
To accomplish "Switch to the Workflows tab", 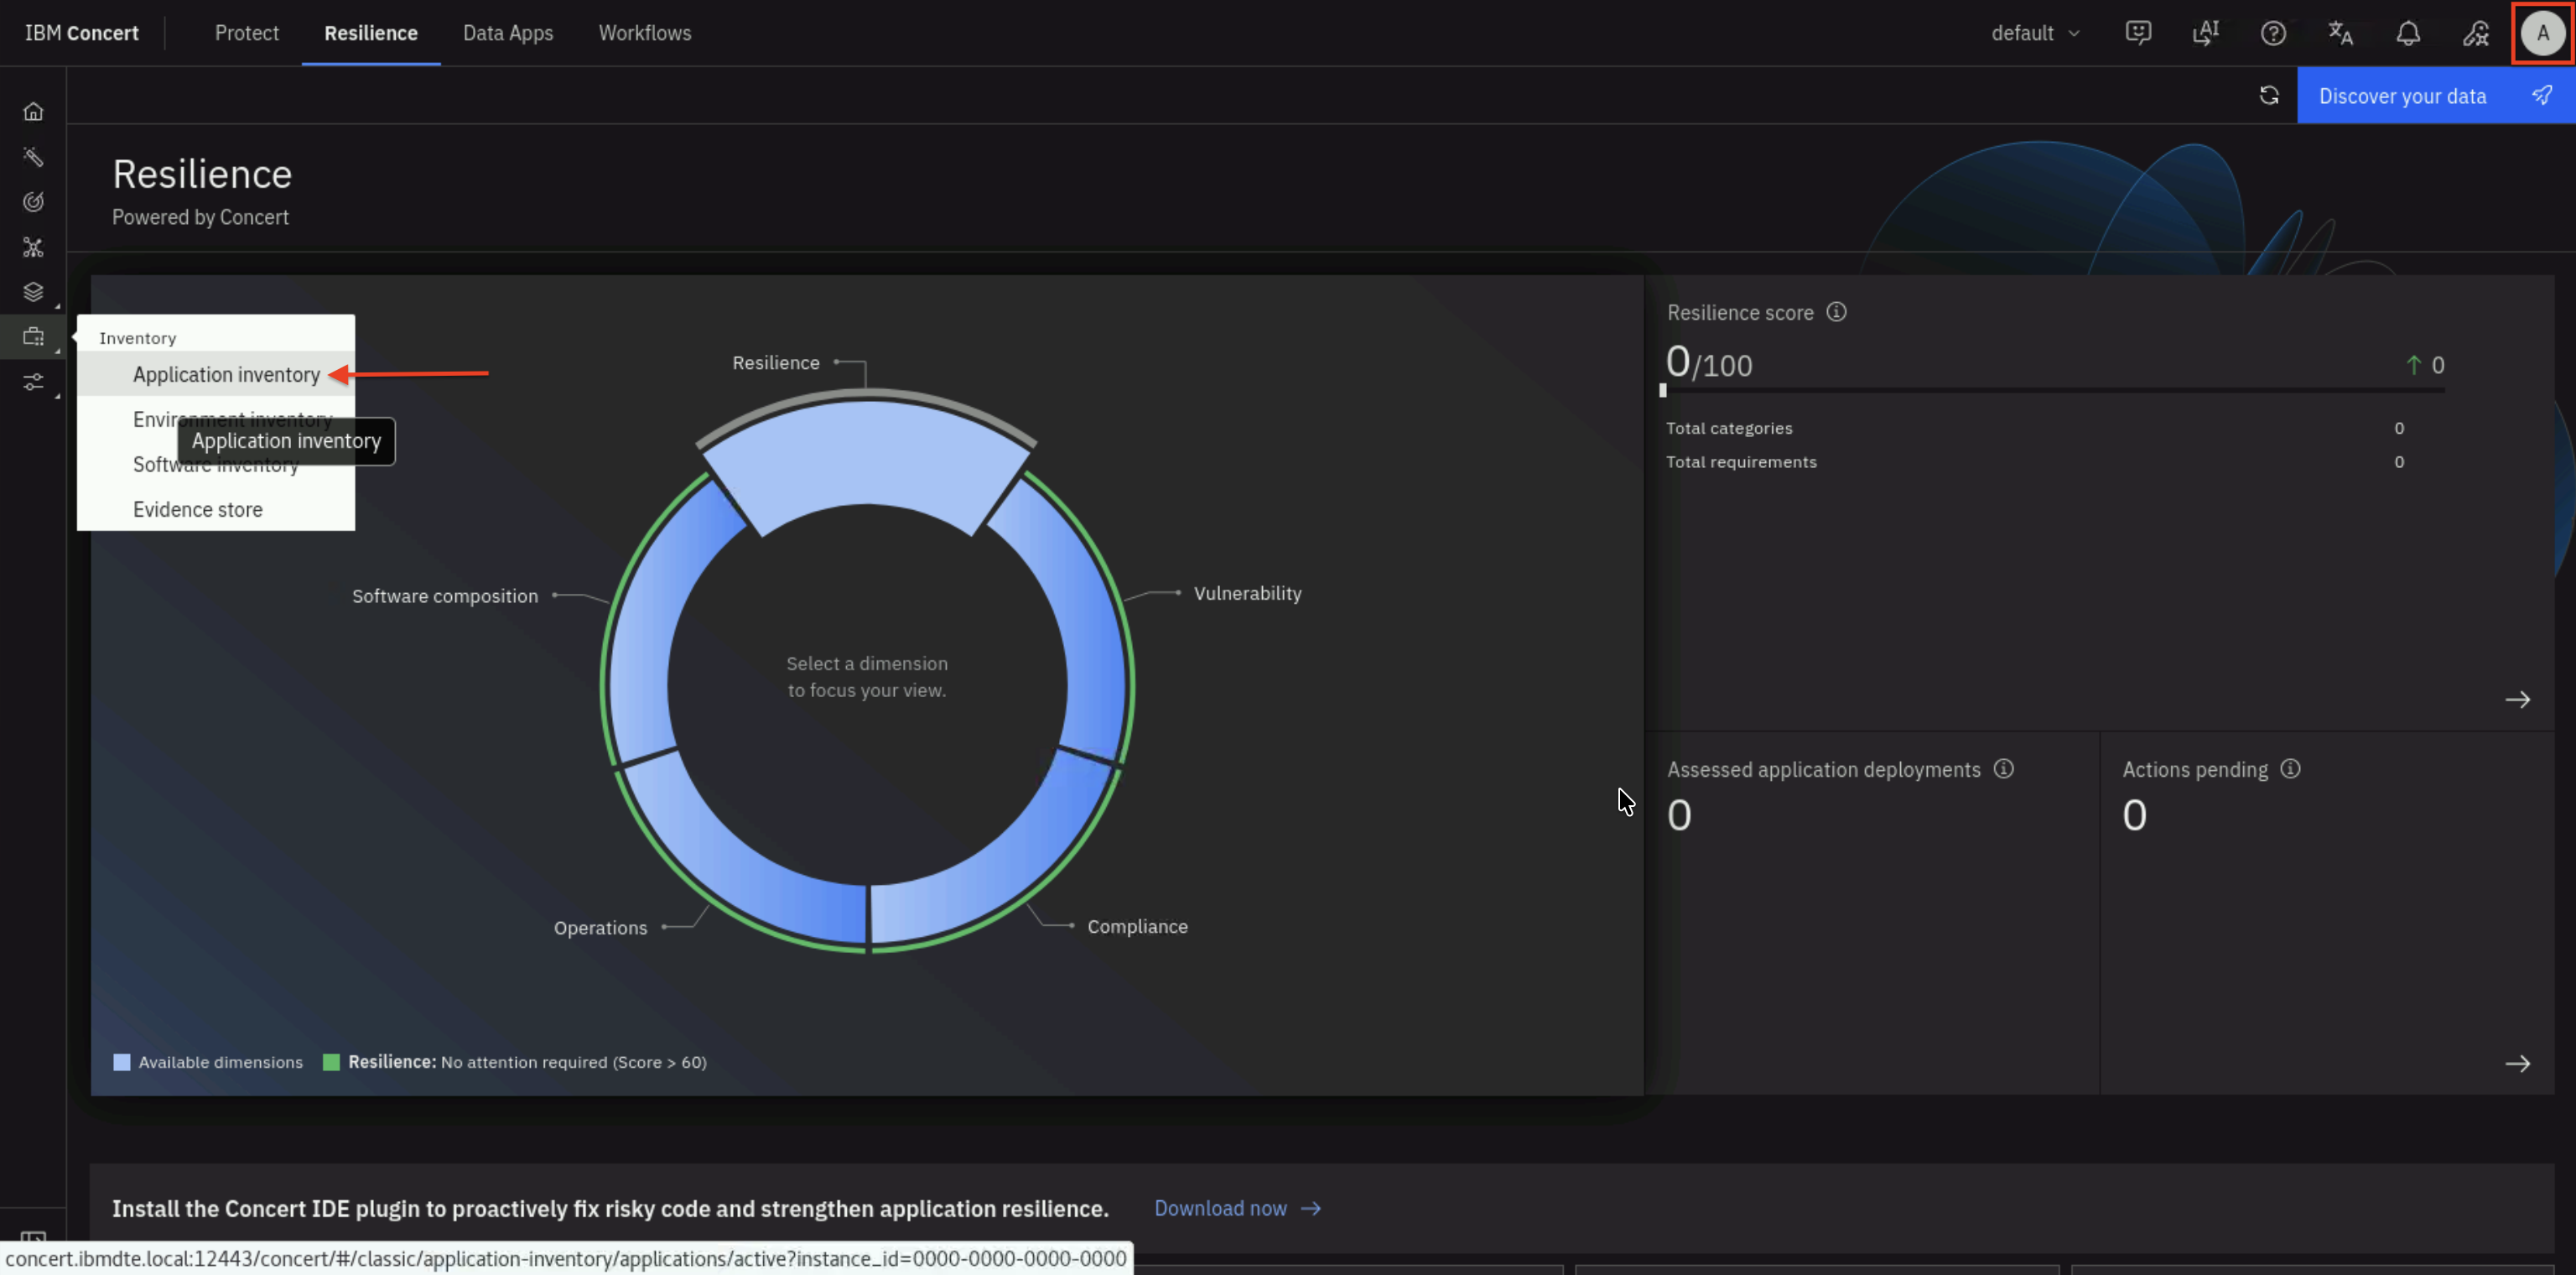I will point(645,33).
